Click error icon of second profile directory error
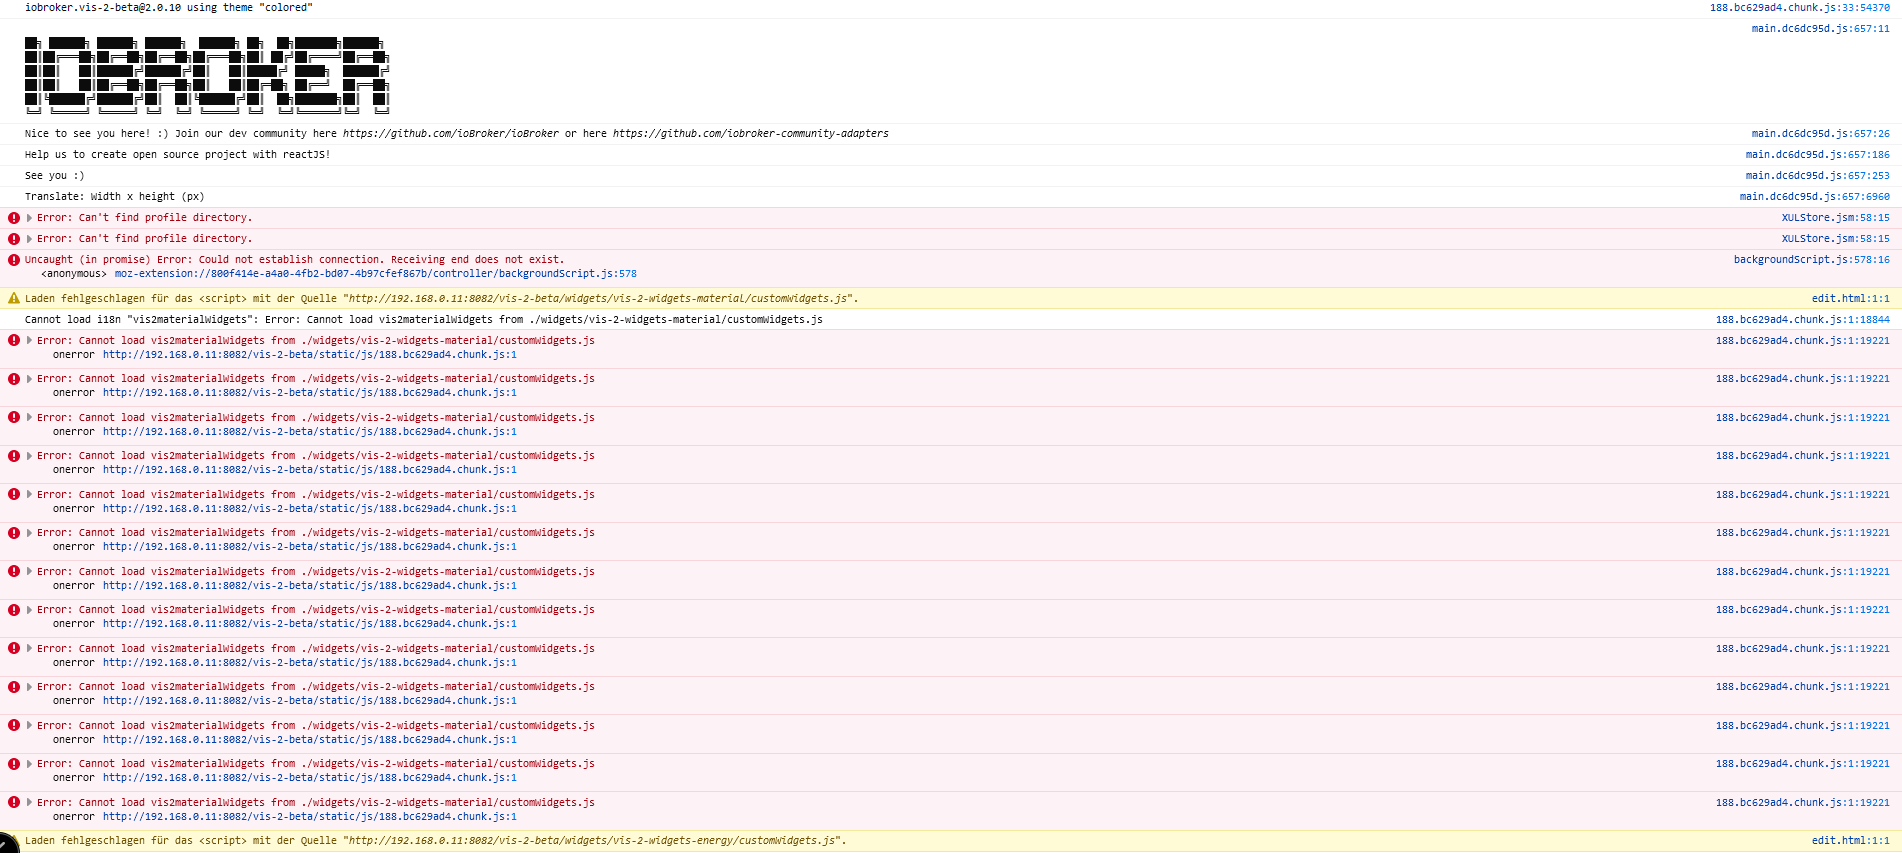 coord(14,239)
